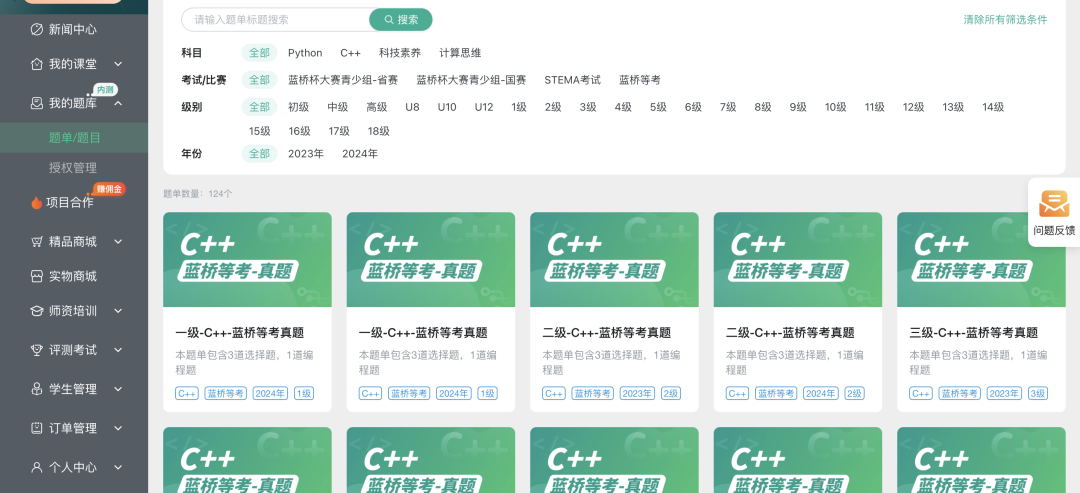Click 题单数量：124个 text
Viewport: 1080px width, 493px height.
pos(198,194)
